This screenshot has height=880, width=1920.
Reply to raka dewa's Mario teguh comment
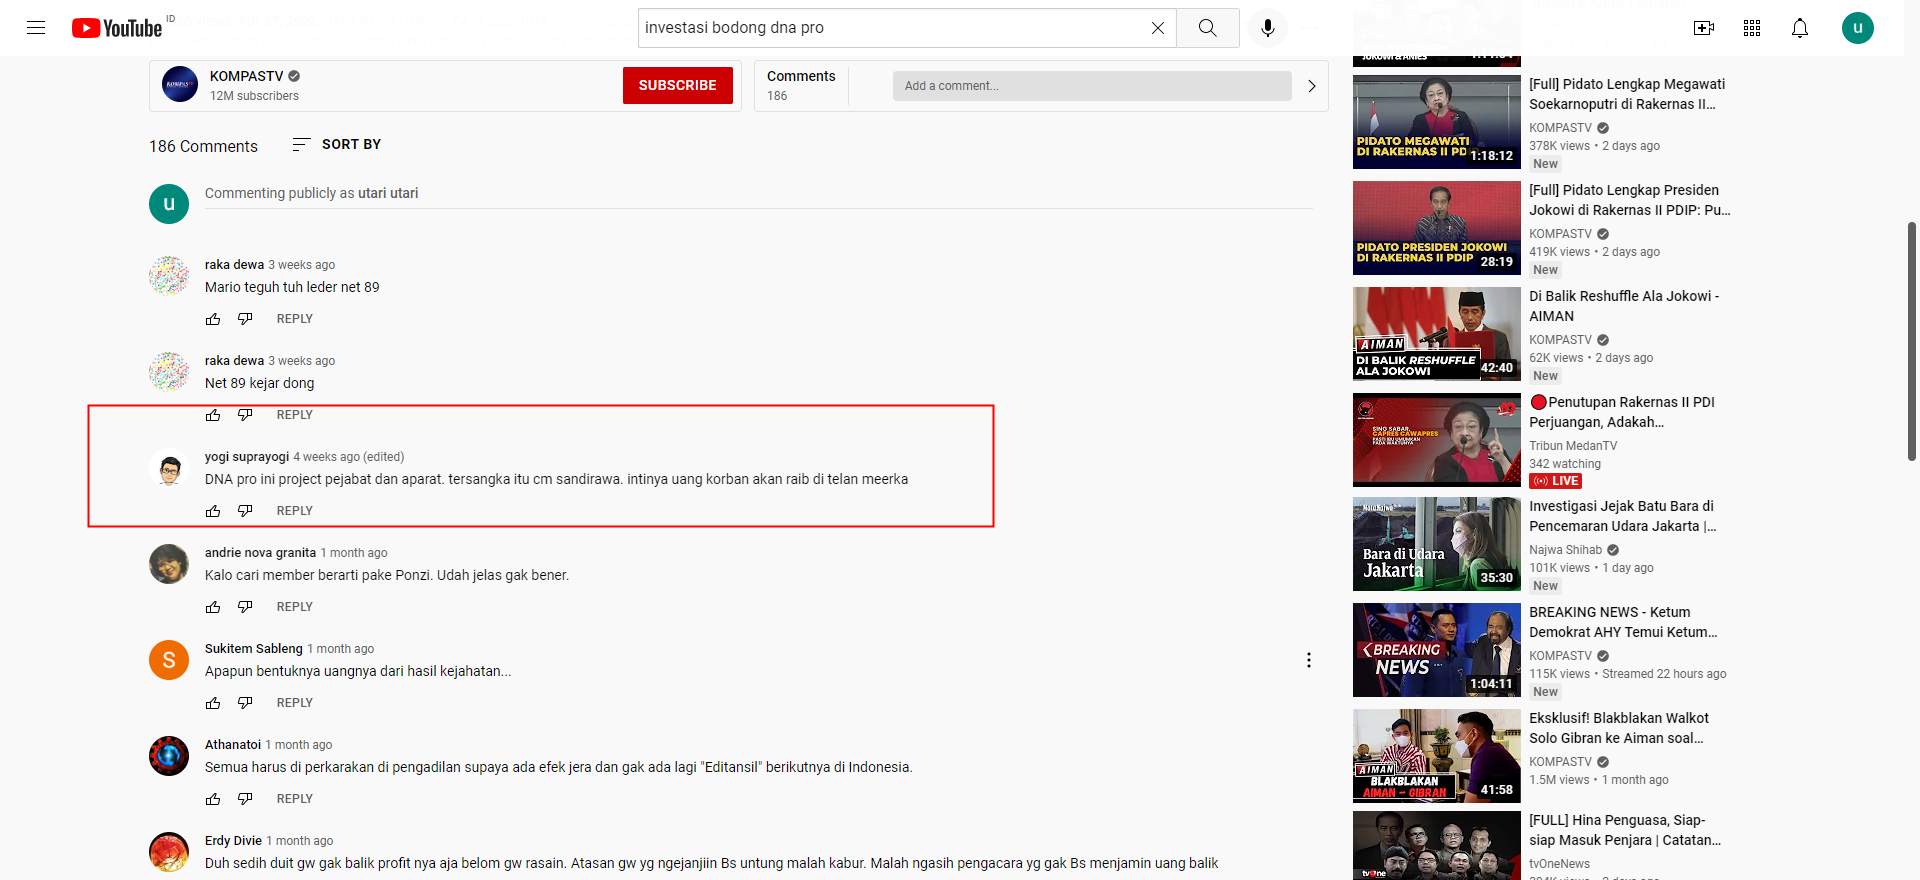(x=295, y=319)
